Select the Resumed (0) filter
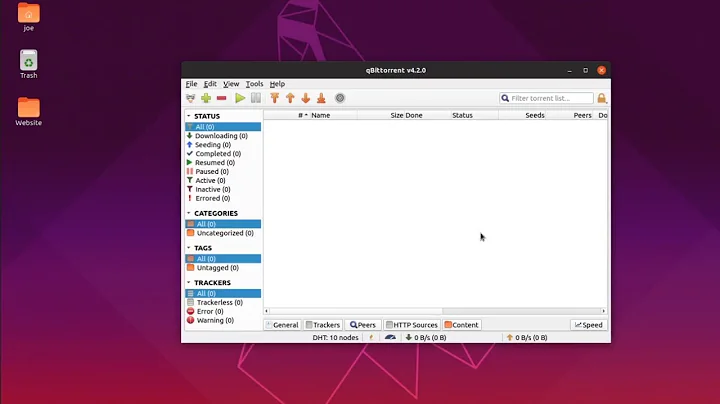This screenshot has height=404, width=720. [x=223, y=163]
